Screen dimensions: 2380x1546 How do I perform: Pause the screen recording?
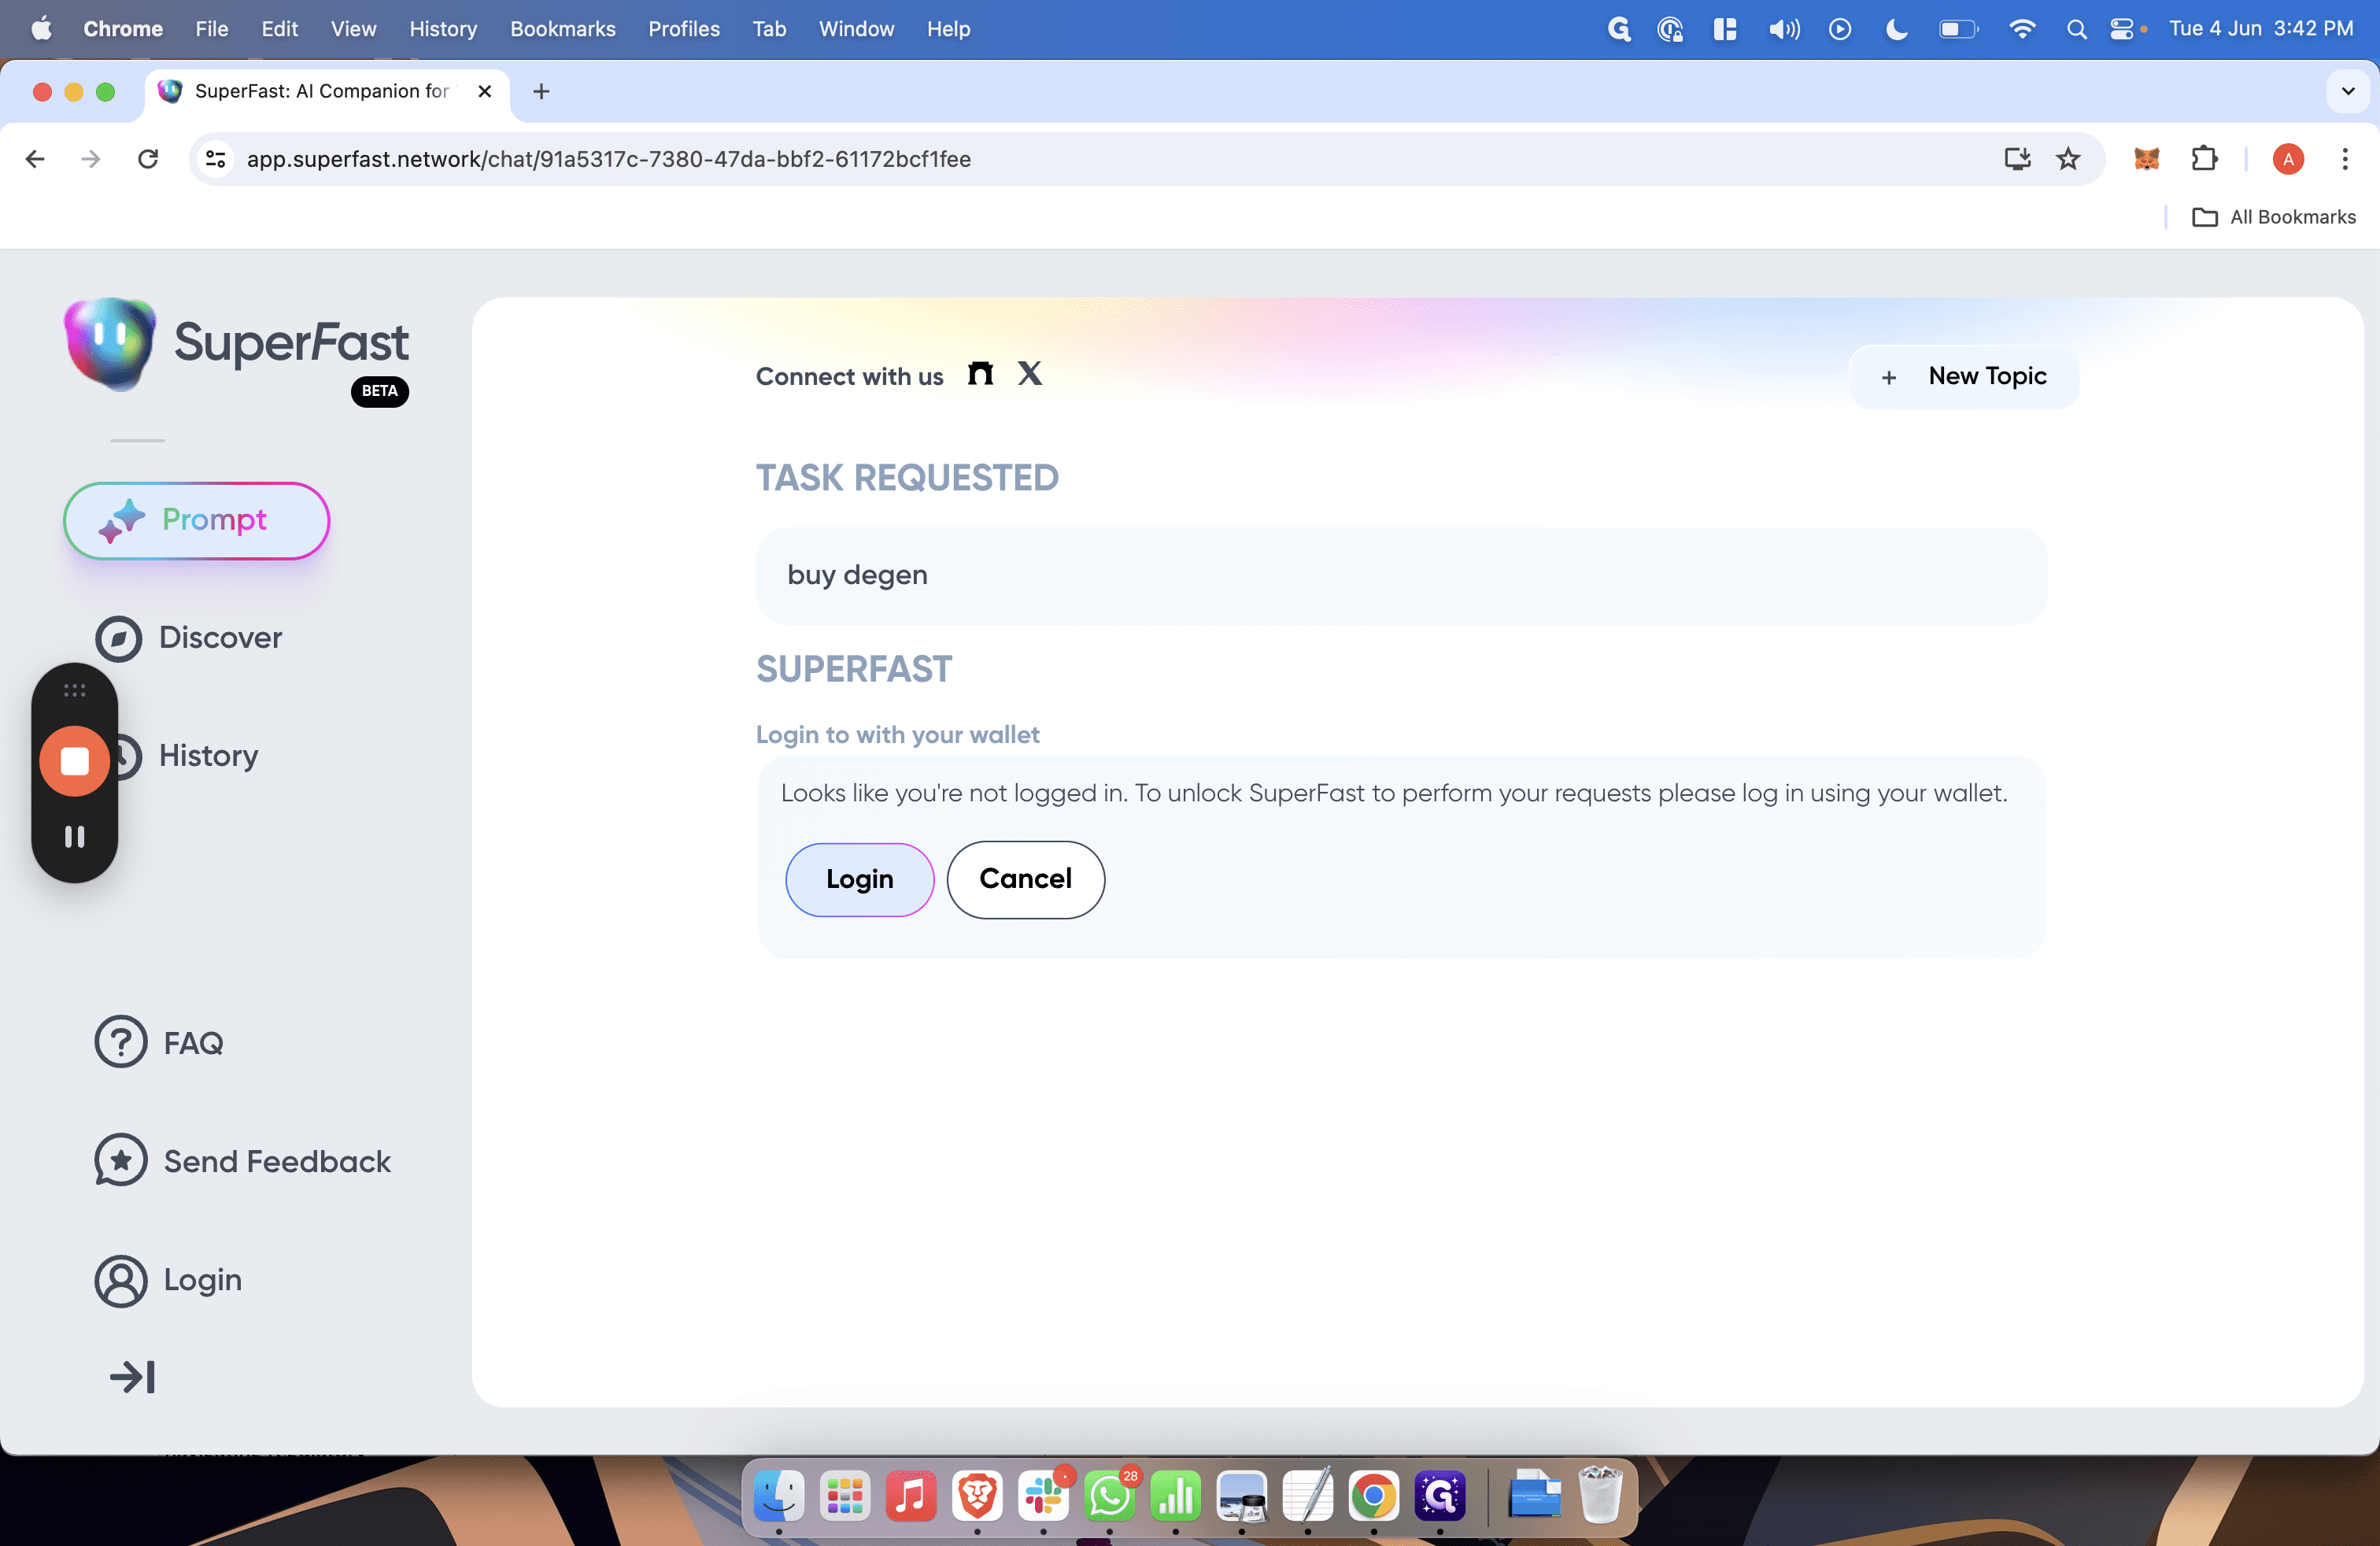click(x=74, y=836)
